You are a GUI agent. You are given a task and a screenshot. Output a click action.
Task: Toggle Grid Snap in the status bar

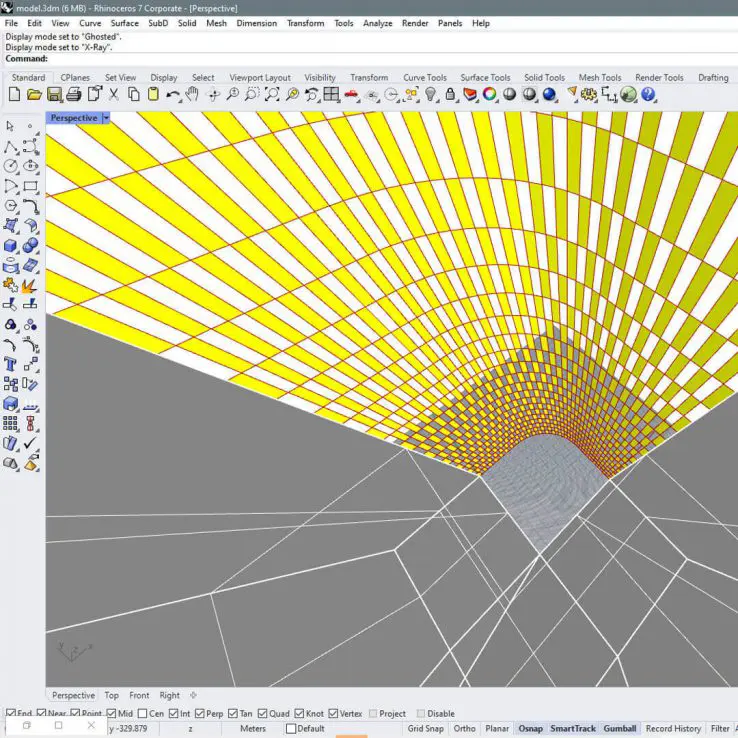[x=425, y=729]
